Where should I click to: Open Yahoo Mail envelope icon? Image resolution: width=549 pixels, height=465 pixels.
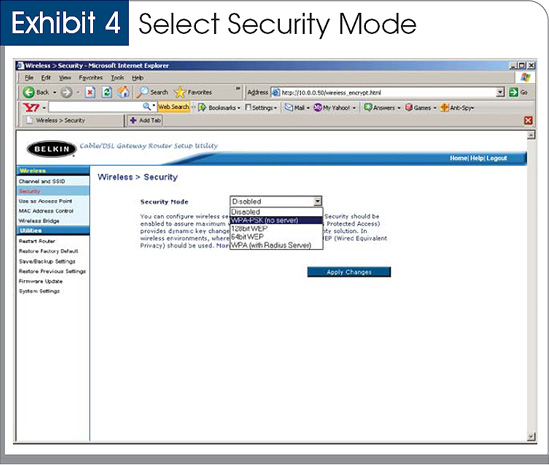pyautogui.click(x=289, y=107)
